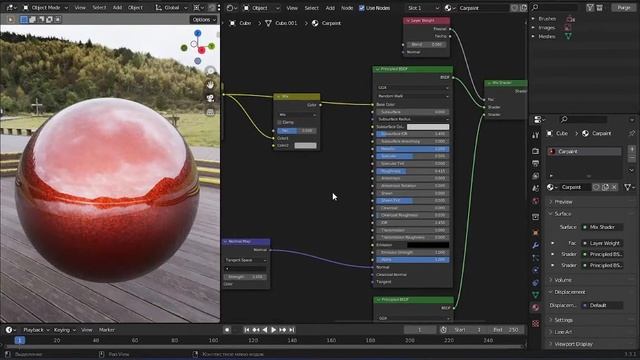Open the Slot 1 material slot dropdown
The width and height of the screenshot is (640, 360).
pyautogui.click(x=423, y=8)
